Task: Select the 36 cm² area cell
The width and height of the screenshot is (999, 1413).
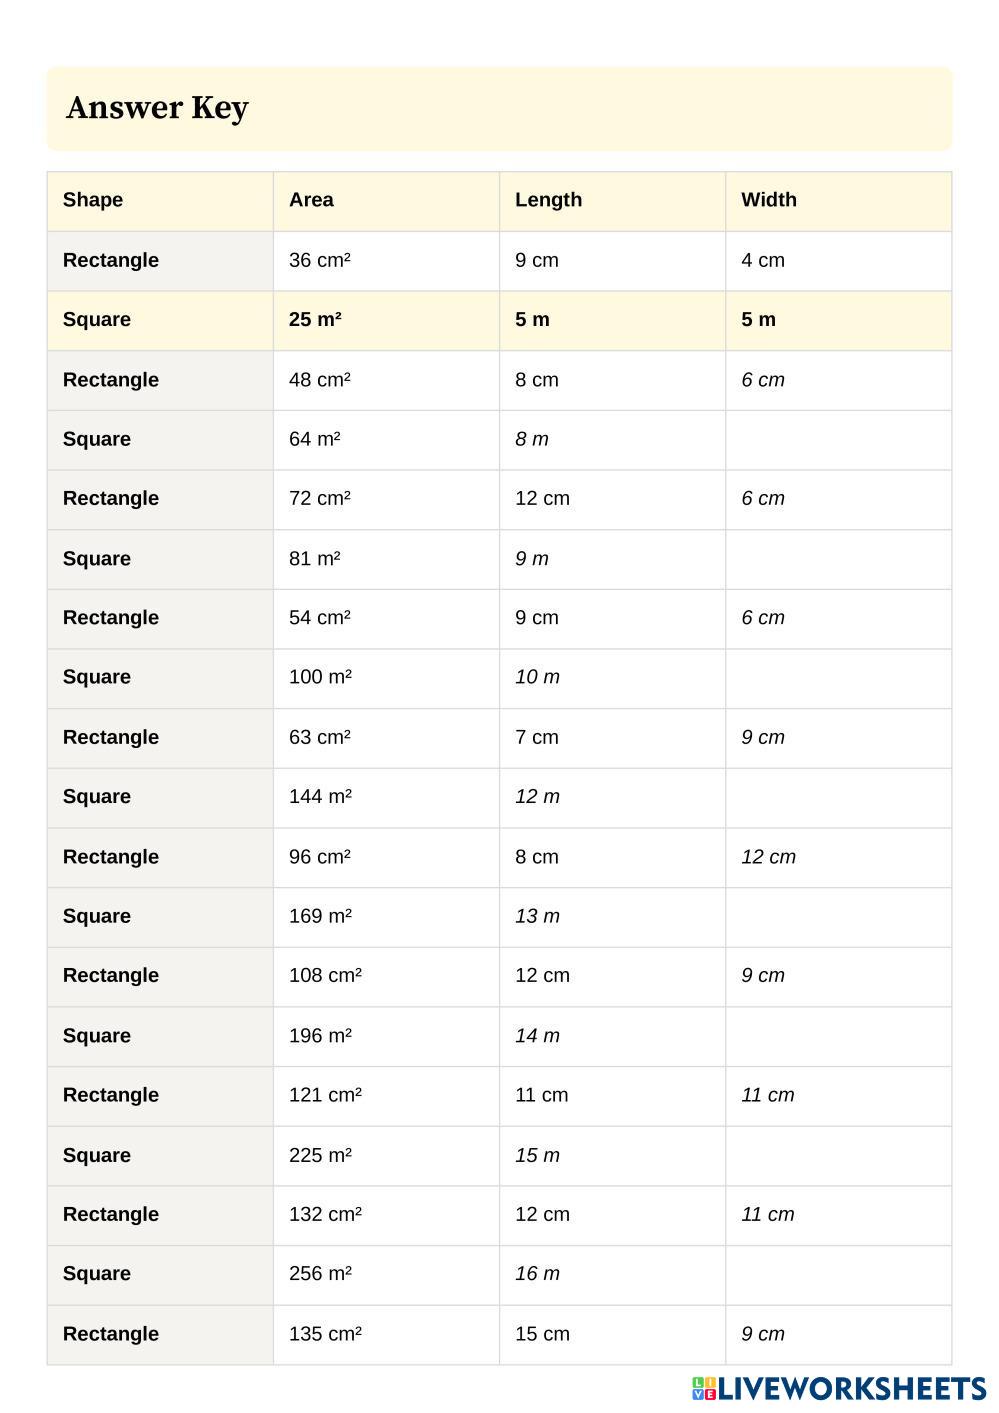Action: click(320, 260)
